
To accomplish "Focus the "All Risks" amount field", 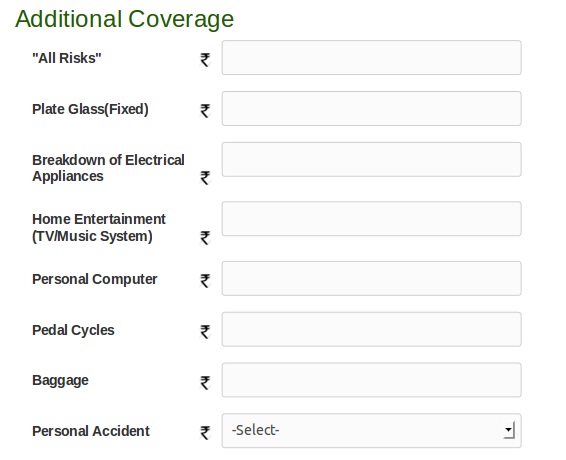I will 371,58.
